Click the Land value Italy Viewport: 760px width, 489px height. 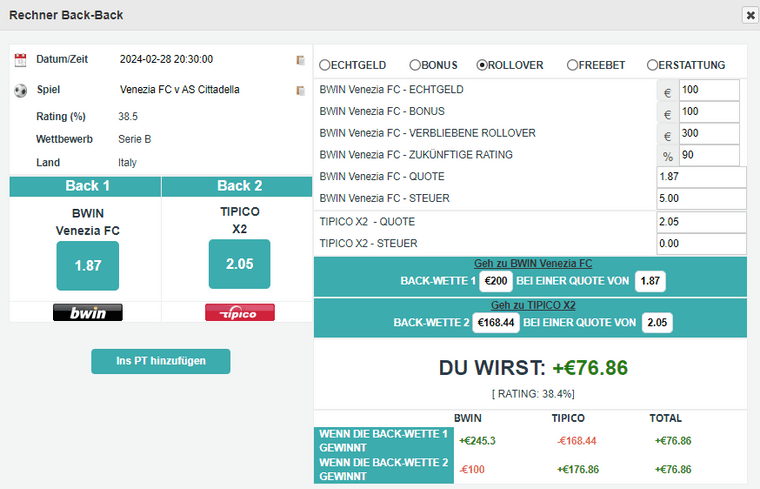(x=127, y=163)
